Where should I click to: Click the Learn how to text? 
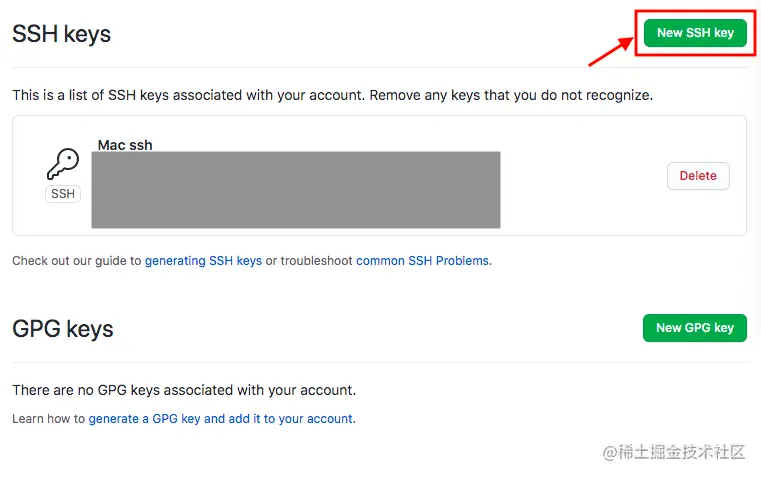coord(49,419)
